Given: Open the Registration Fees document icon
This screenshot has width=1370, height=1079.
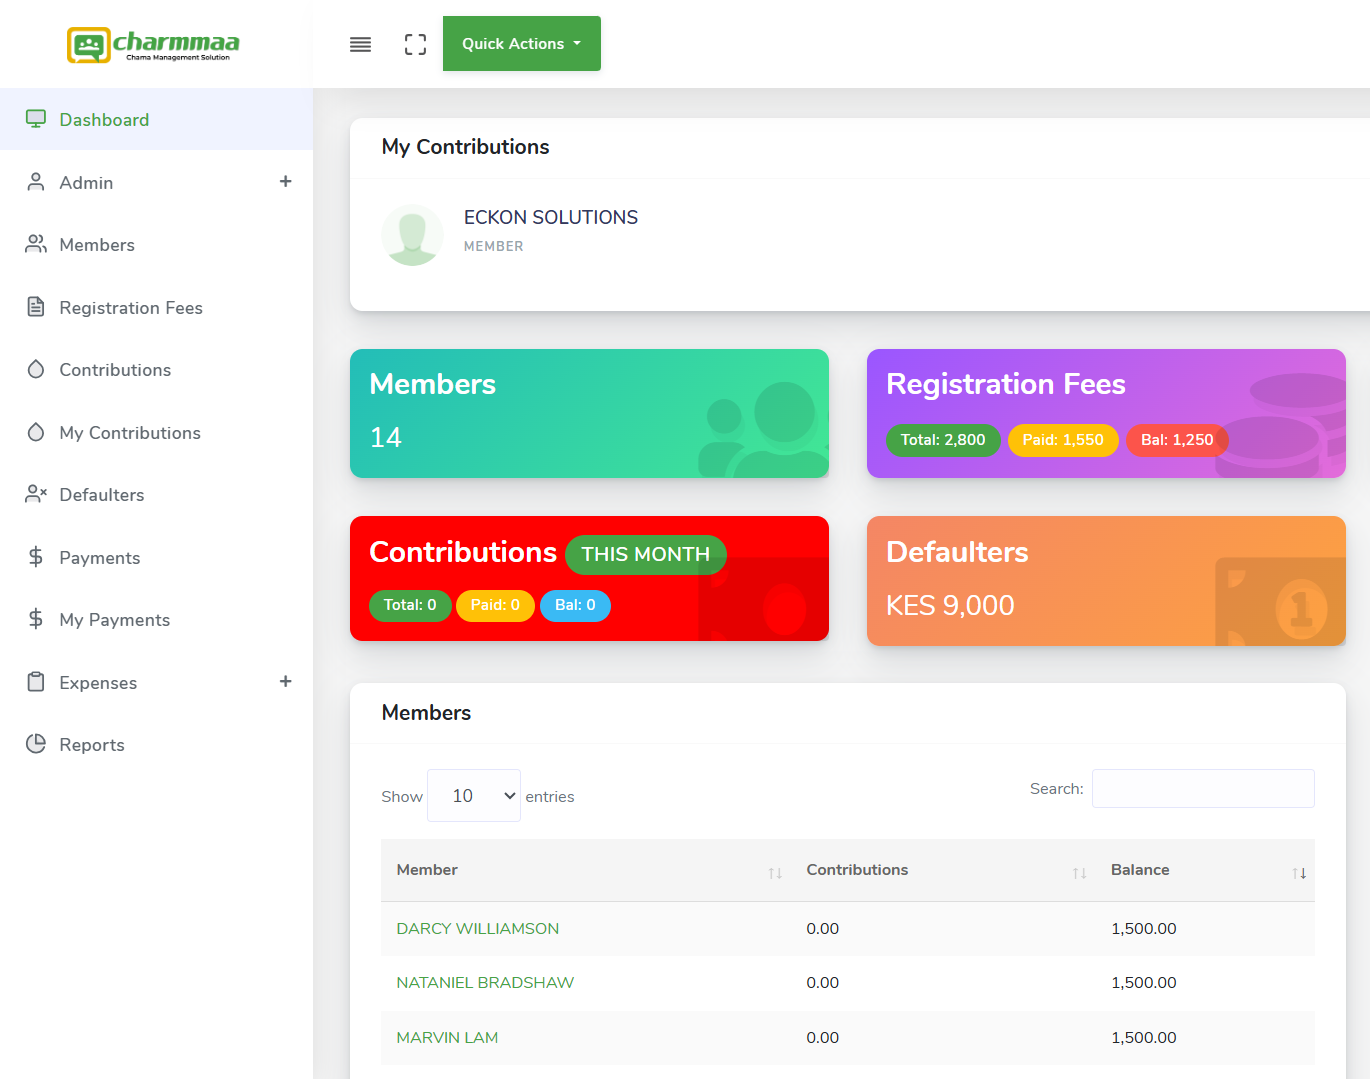Looking at the screenshot, I should click(36, 307).
